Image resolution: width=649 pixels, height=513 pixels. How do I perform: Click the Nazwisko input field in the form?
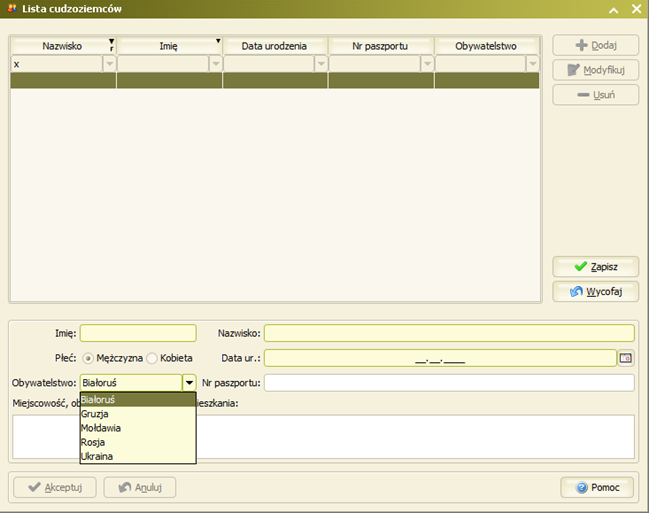coord(449,333)
